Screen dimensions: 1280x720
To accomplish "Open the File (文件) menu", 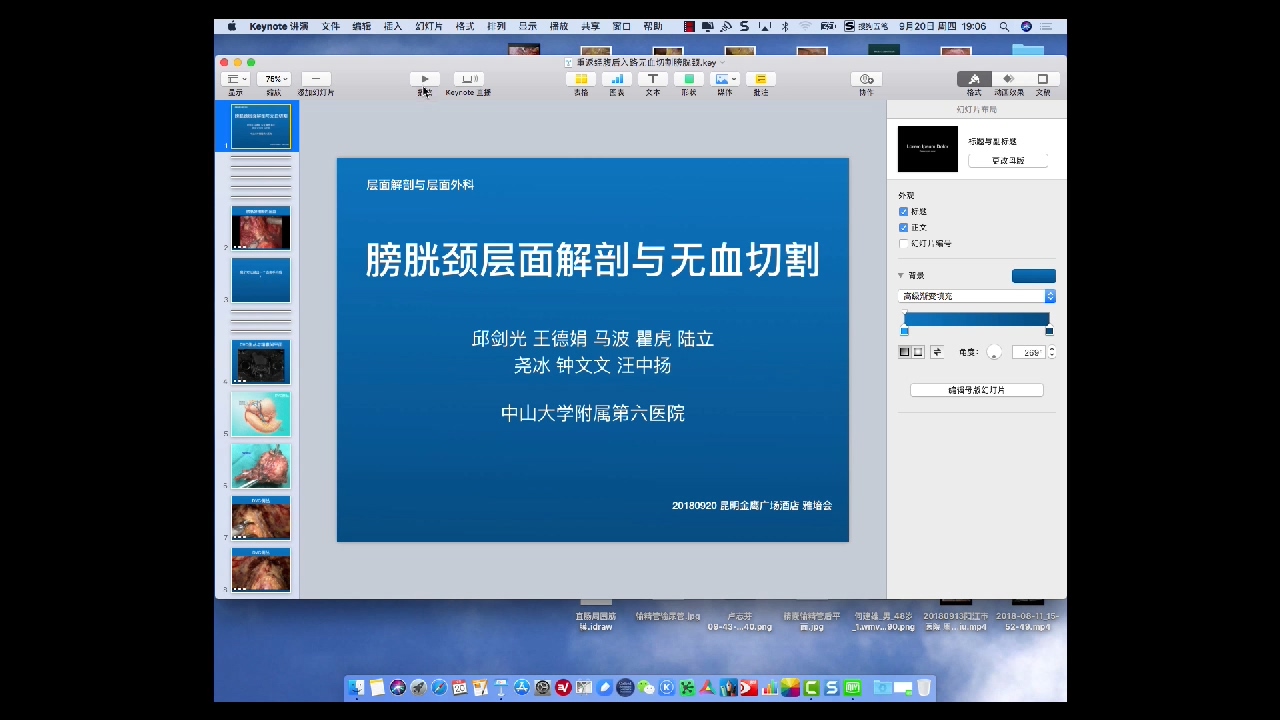I will point(330,27).
